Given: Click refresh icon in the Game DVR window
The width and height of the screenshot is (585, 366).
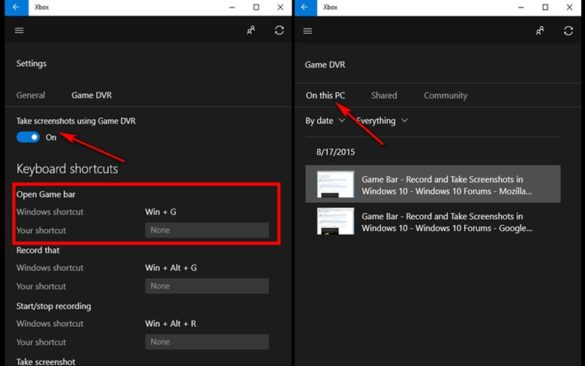Looking at the screenshot, I should coord(568,31).
